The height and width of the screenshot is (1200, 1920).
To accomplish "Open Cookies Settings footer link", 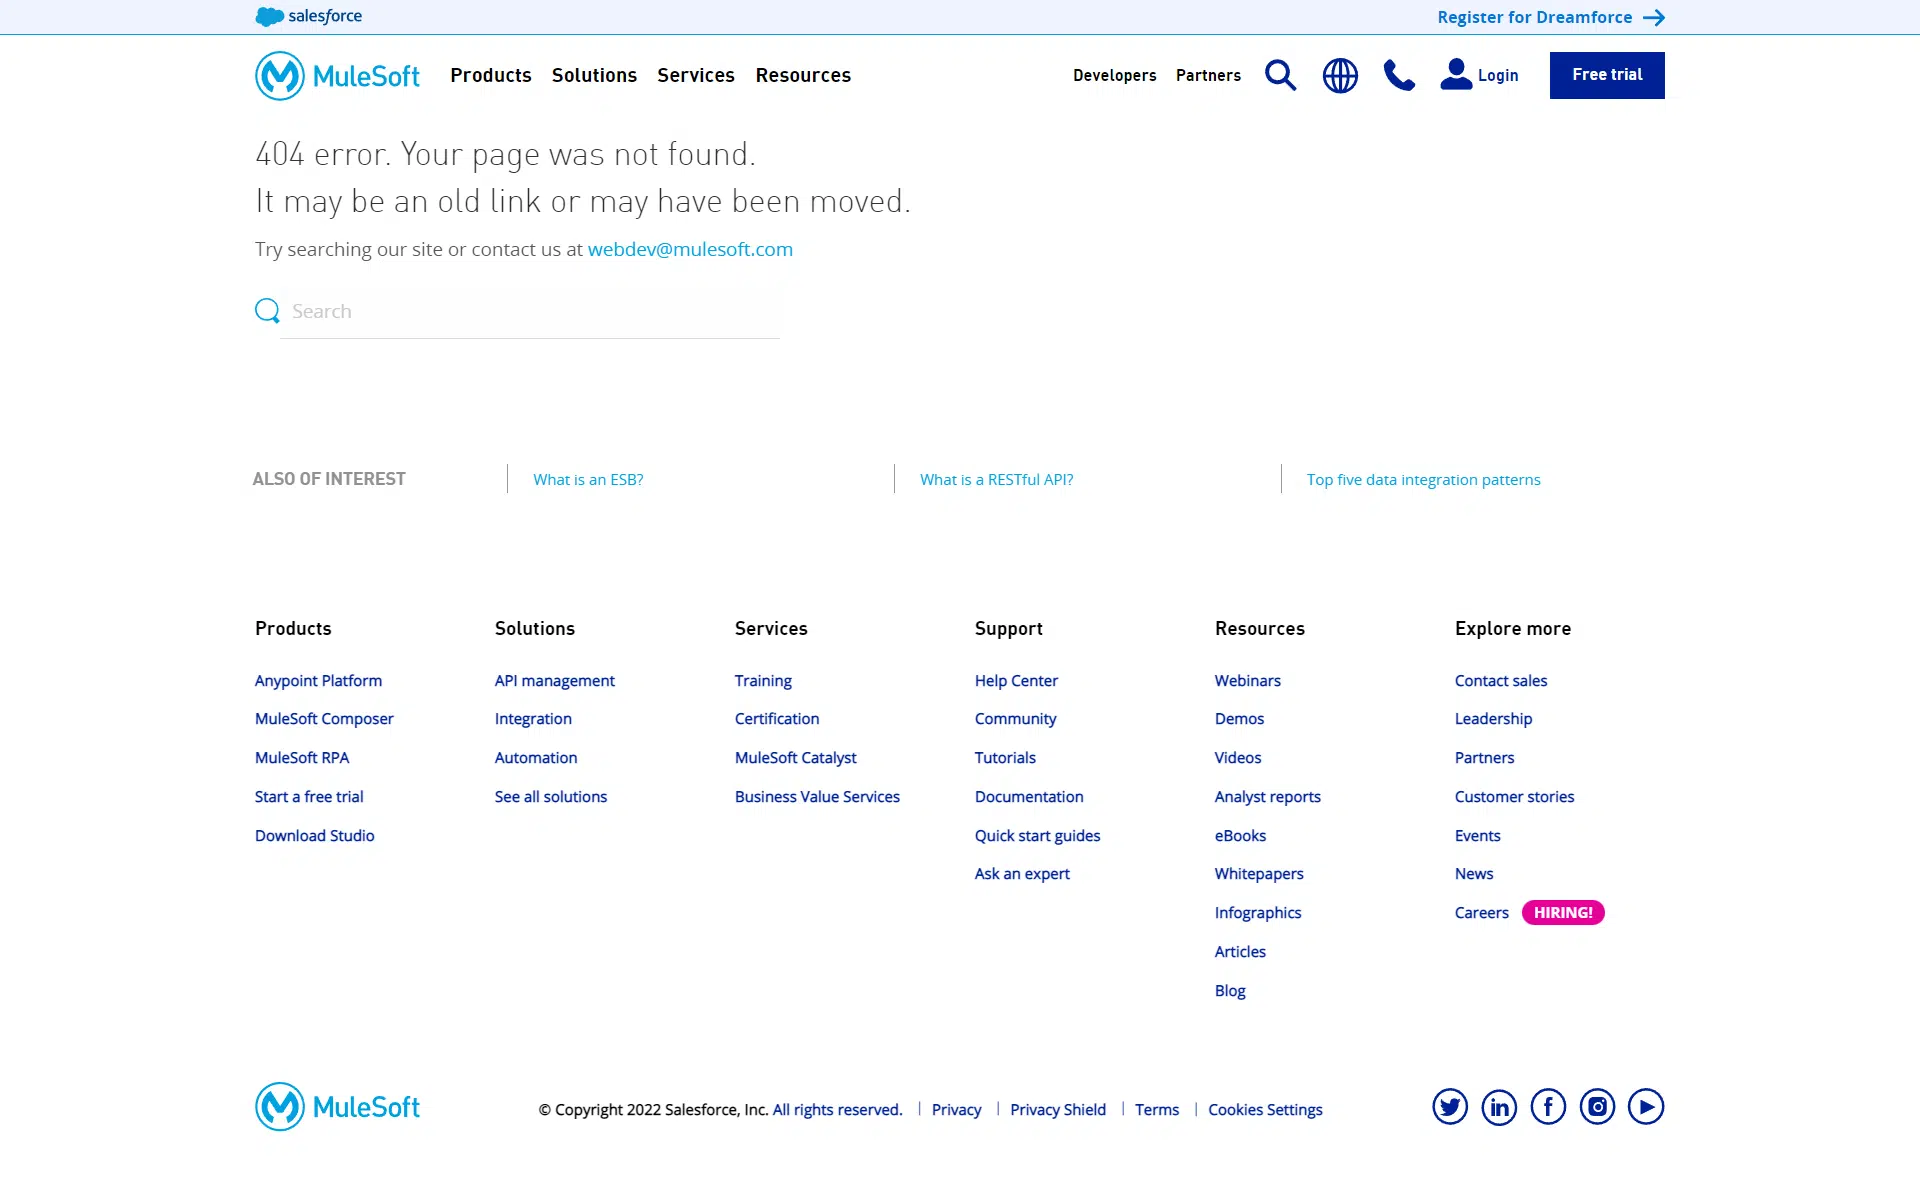I will pyautogui.click(x=1265, y=1109).
